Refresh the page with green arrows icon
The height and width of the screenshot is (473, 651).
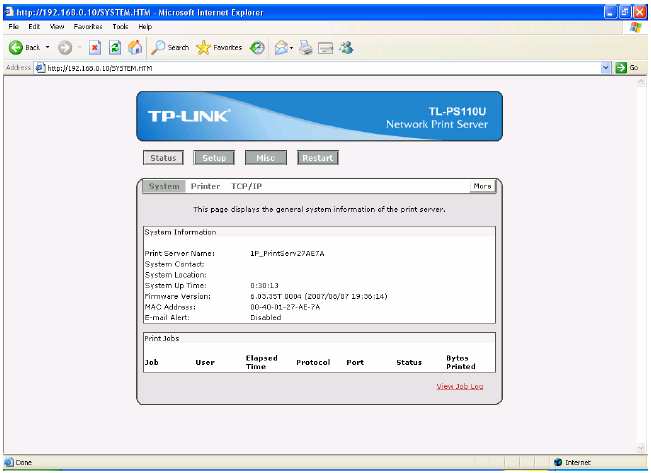coord(115,48)
